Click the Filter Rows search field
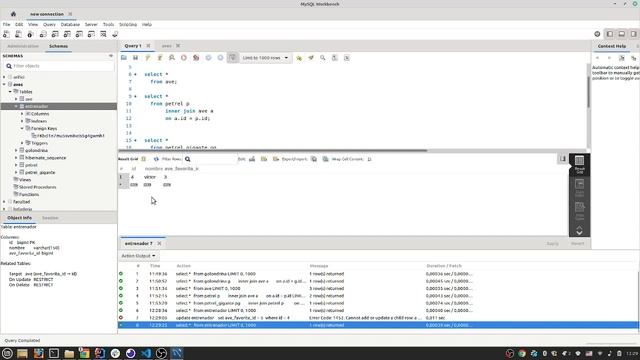The width and height of the screenshot is (640, 360). pyautogui.click(x=210, y=159)
